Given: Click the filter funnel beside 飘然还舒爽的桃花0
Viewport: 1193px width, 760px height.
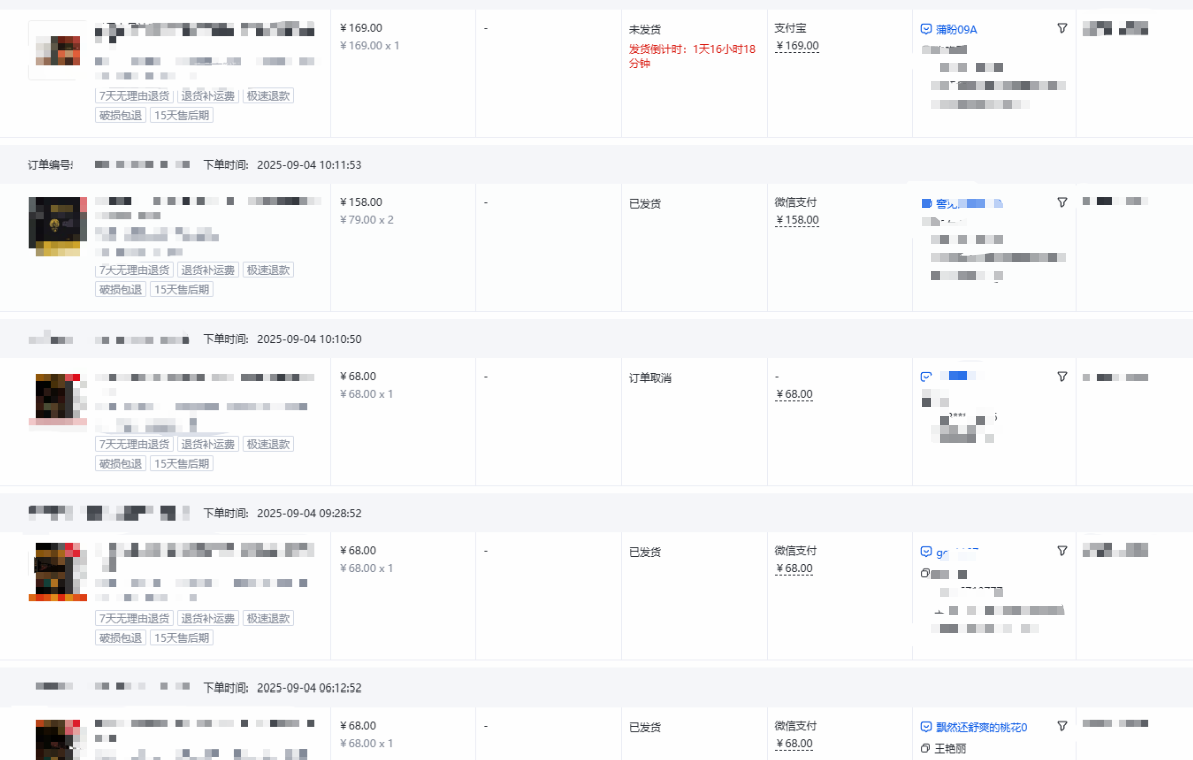Looking at the screenshot, I should click(x=1062, y=726).
